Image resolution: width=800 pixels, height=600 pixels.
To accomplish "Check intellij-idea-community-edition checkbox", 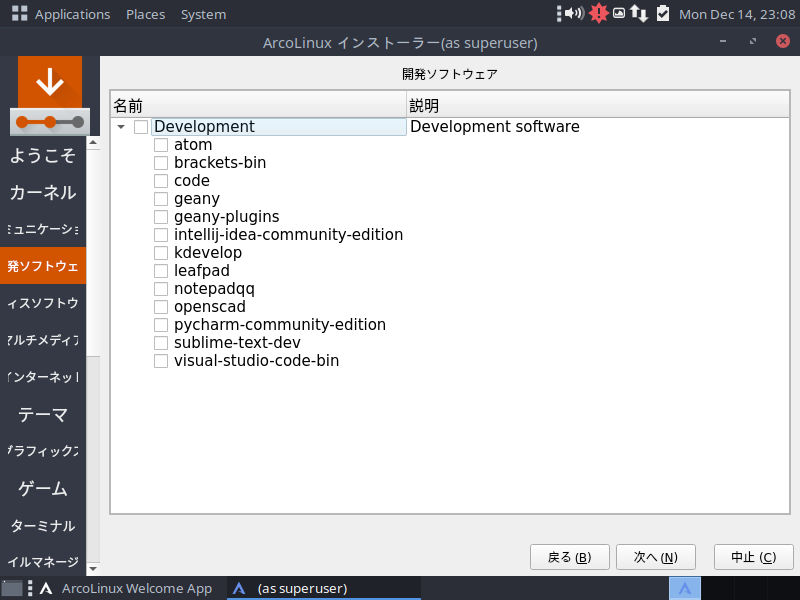I will tap(161, 235).
